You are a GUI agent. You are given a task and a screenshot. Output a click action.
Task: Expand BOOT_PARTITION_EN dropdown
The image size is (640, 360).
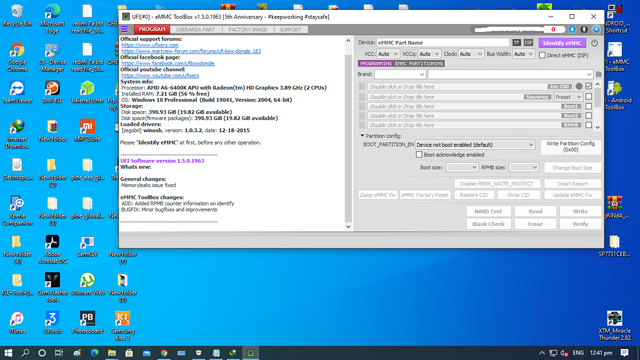pos(475,145)
